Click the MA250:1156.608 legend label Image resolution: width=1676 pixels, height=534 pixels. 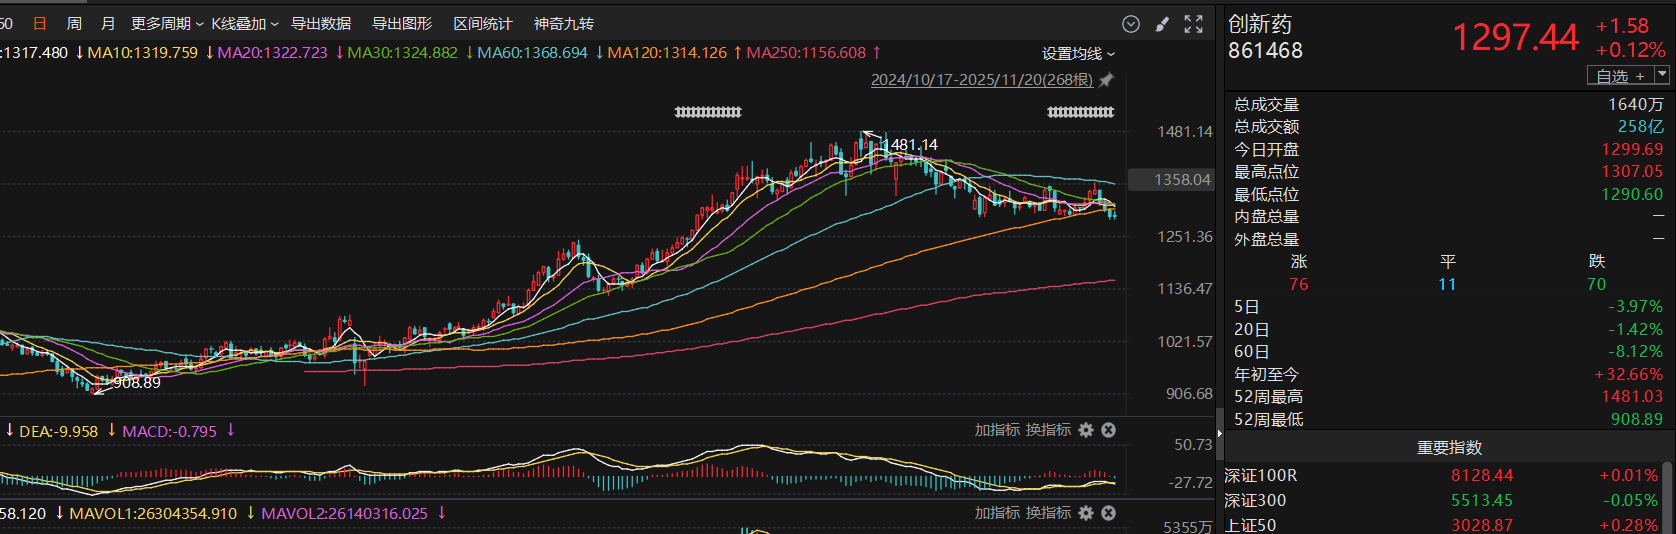(x=806, y=53)
